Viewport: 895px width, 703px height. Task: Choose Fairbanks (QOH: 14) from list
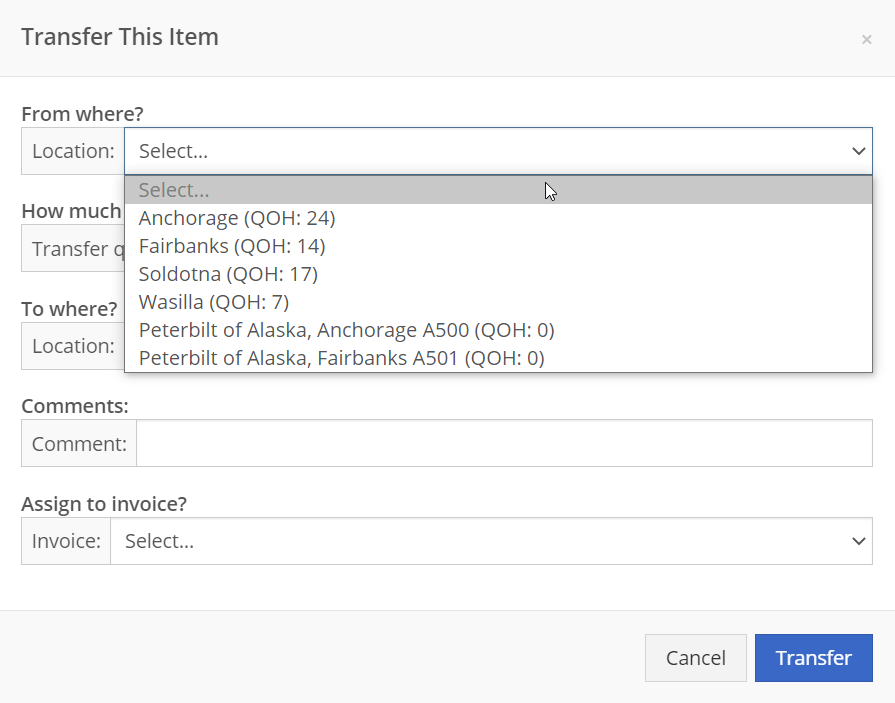click(x=498, y=246)
